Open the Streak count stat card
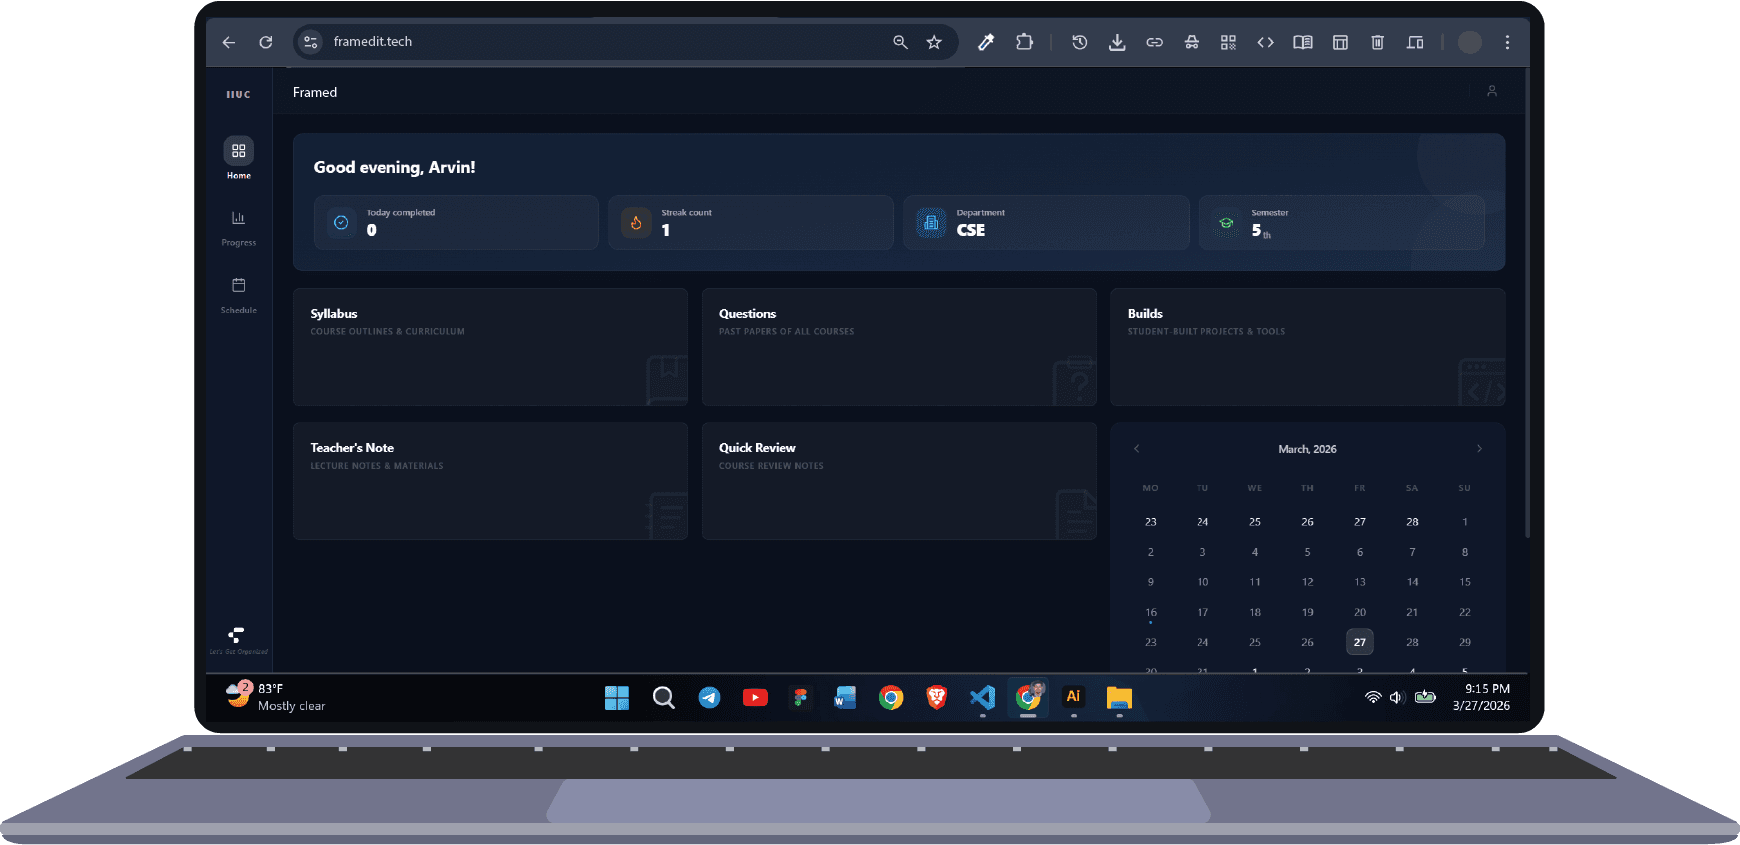Image resolution: width=1740 pixels, height=845 pixels. coord(751,222)
